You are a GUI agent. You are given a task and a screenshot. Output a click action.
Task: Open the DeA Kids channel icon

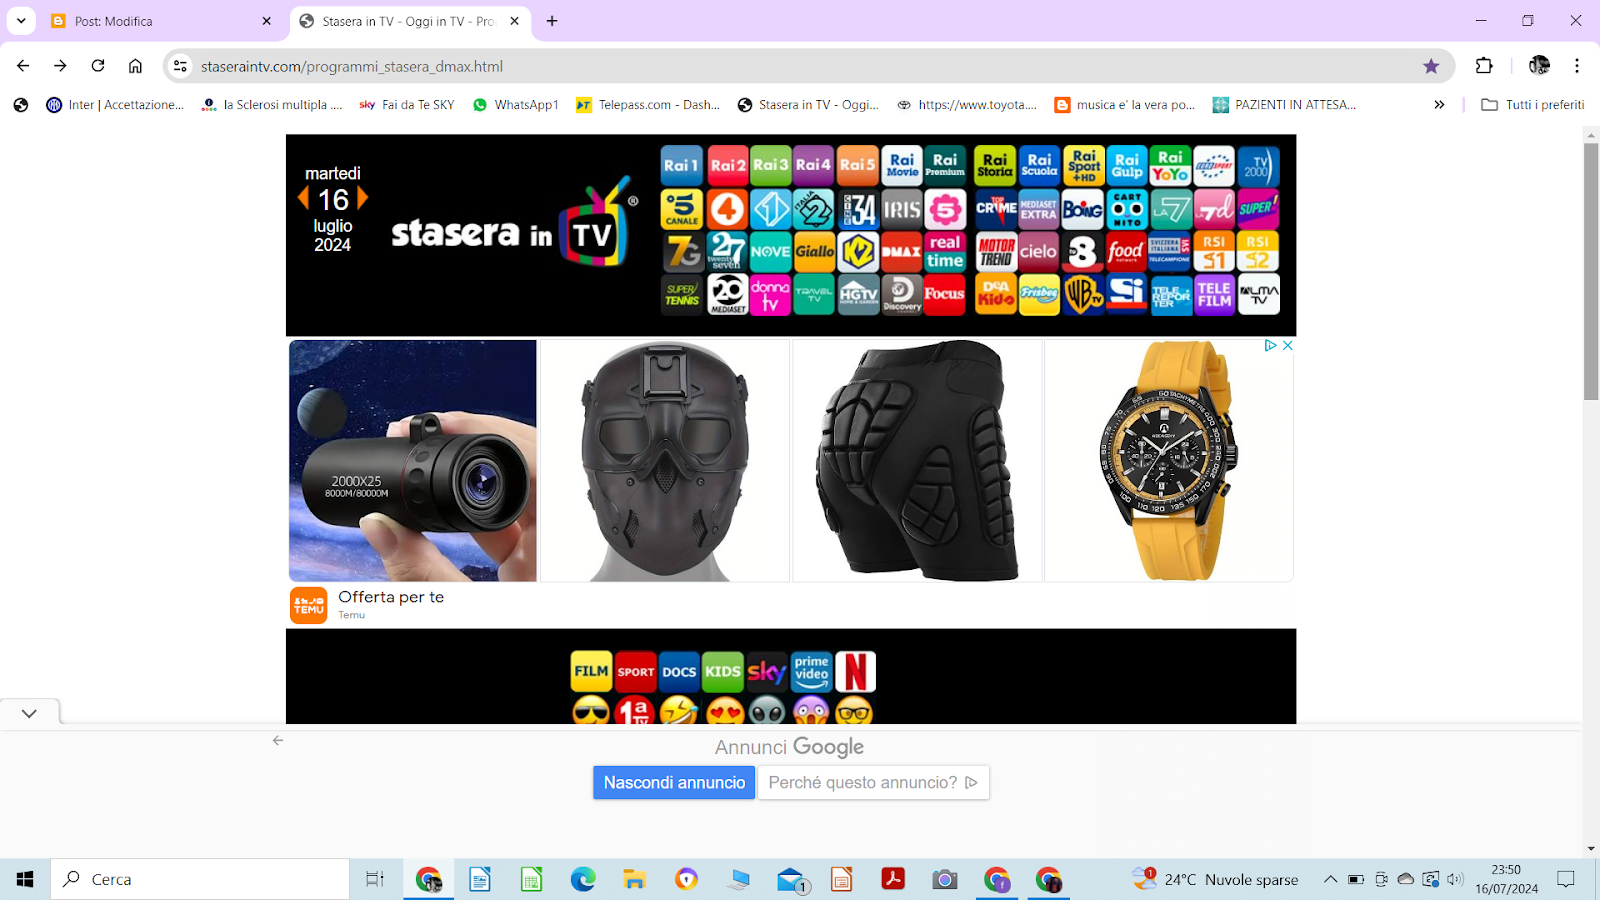tap(995, 295)
